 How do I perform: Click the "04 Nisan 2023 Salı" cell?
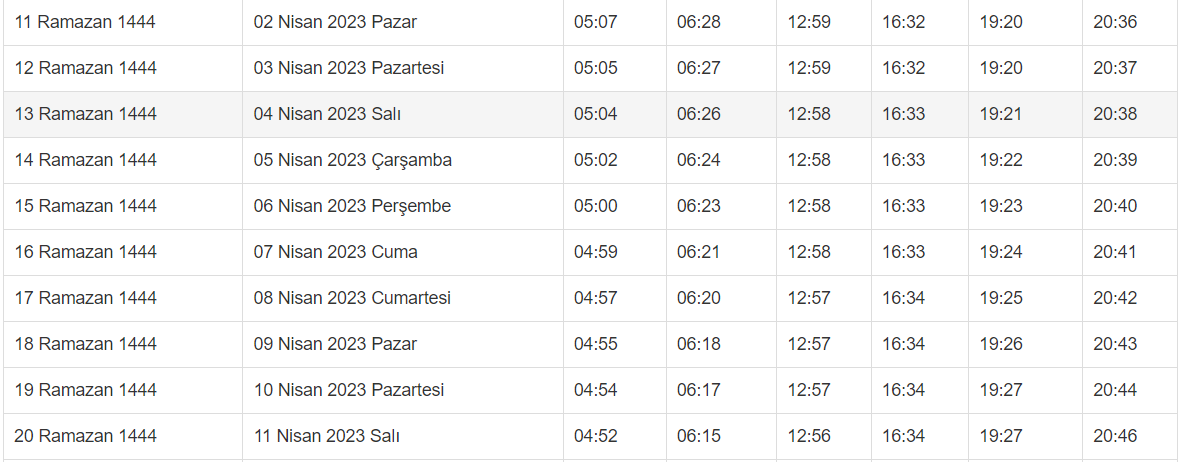[327, 114]
